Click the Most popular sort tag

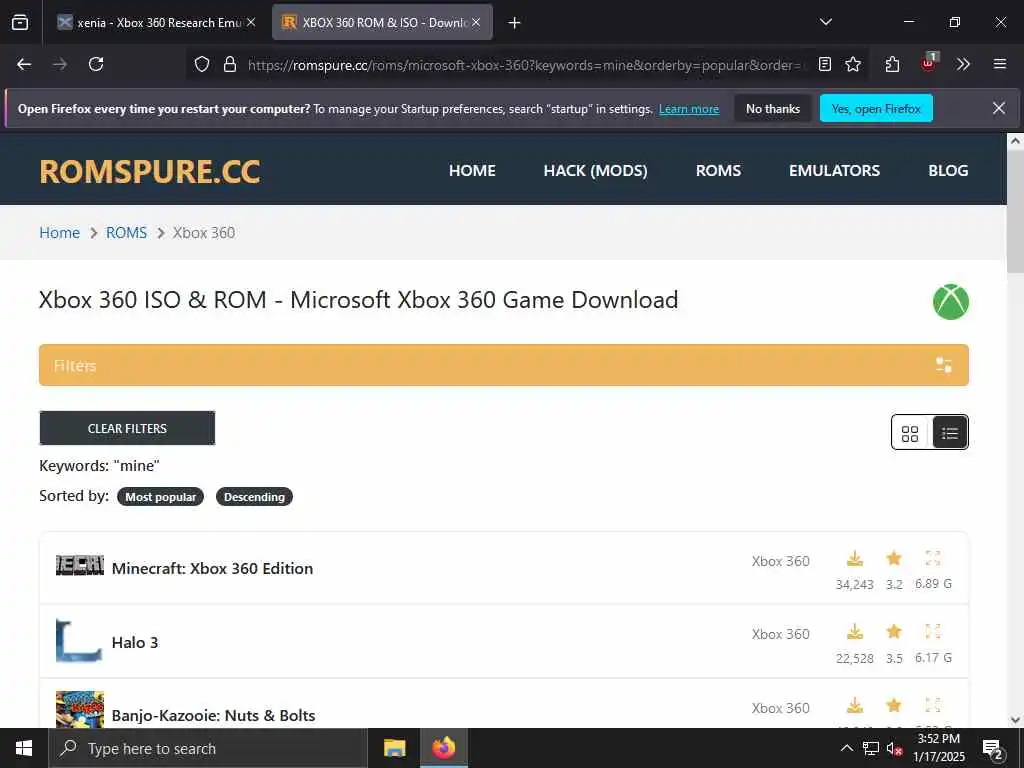pyautogui.click(x=161, y=497)
